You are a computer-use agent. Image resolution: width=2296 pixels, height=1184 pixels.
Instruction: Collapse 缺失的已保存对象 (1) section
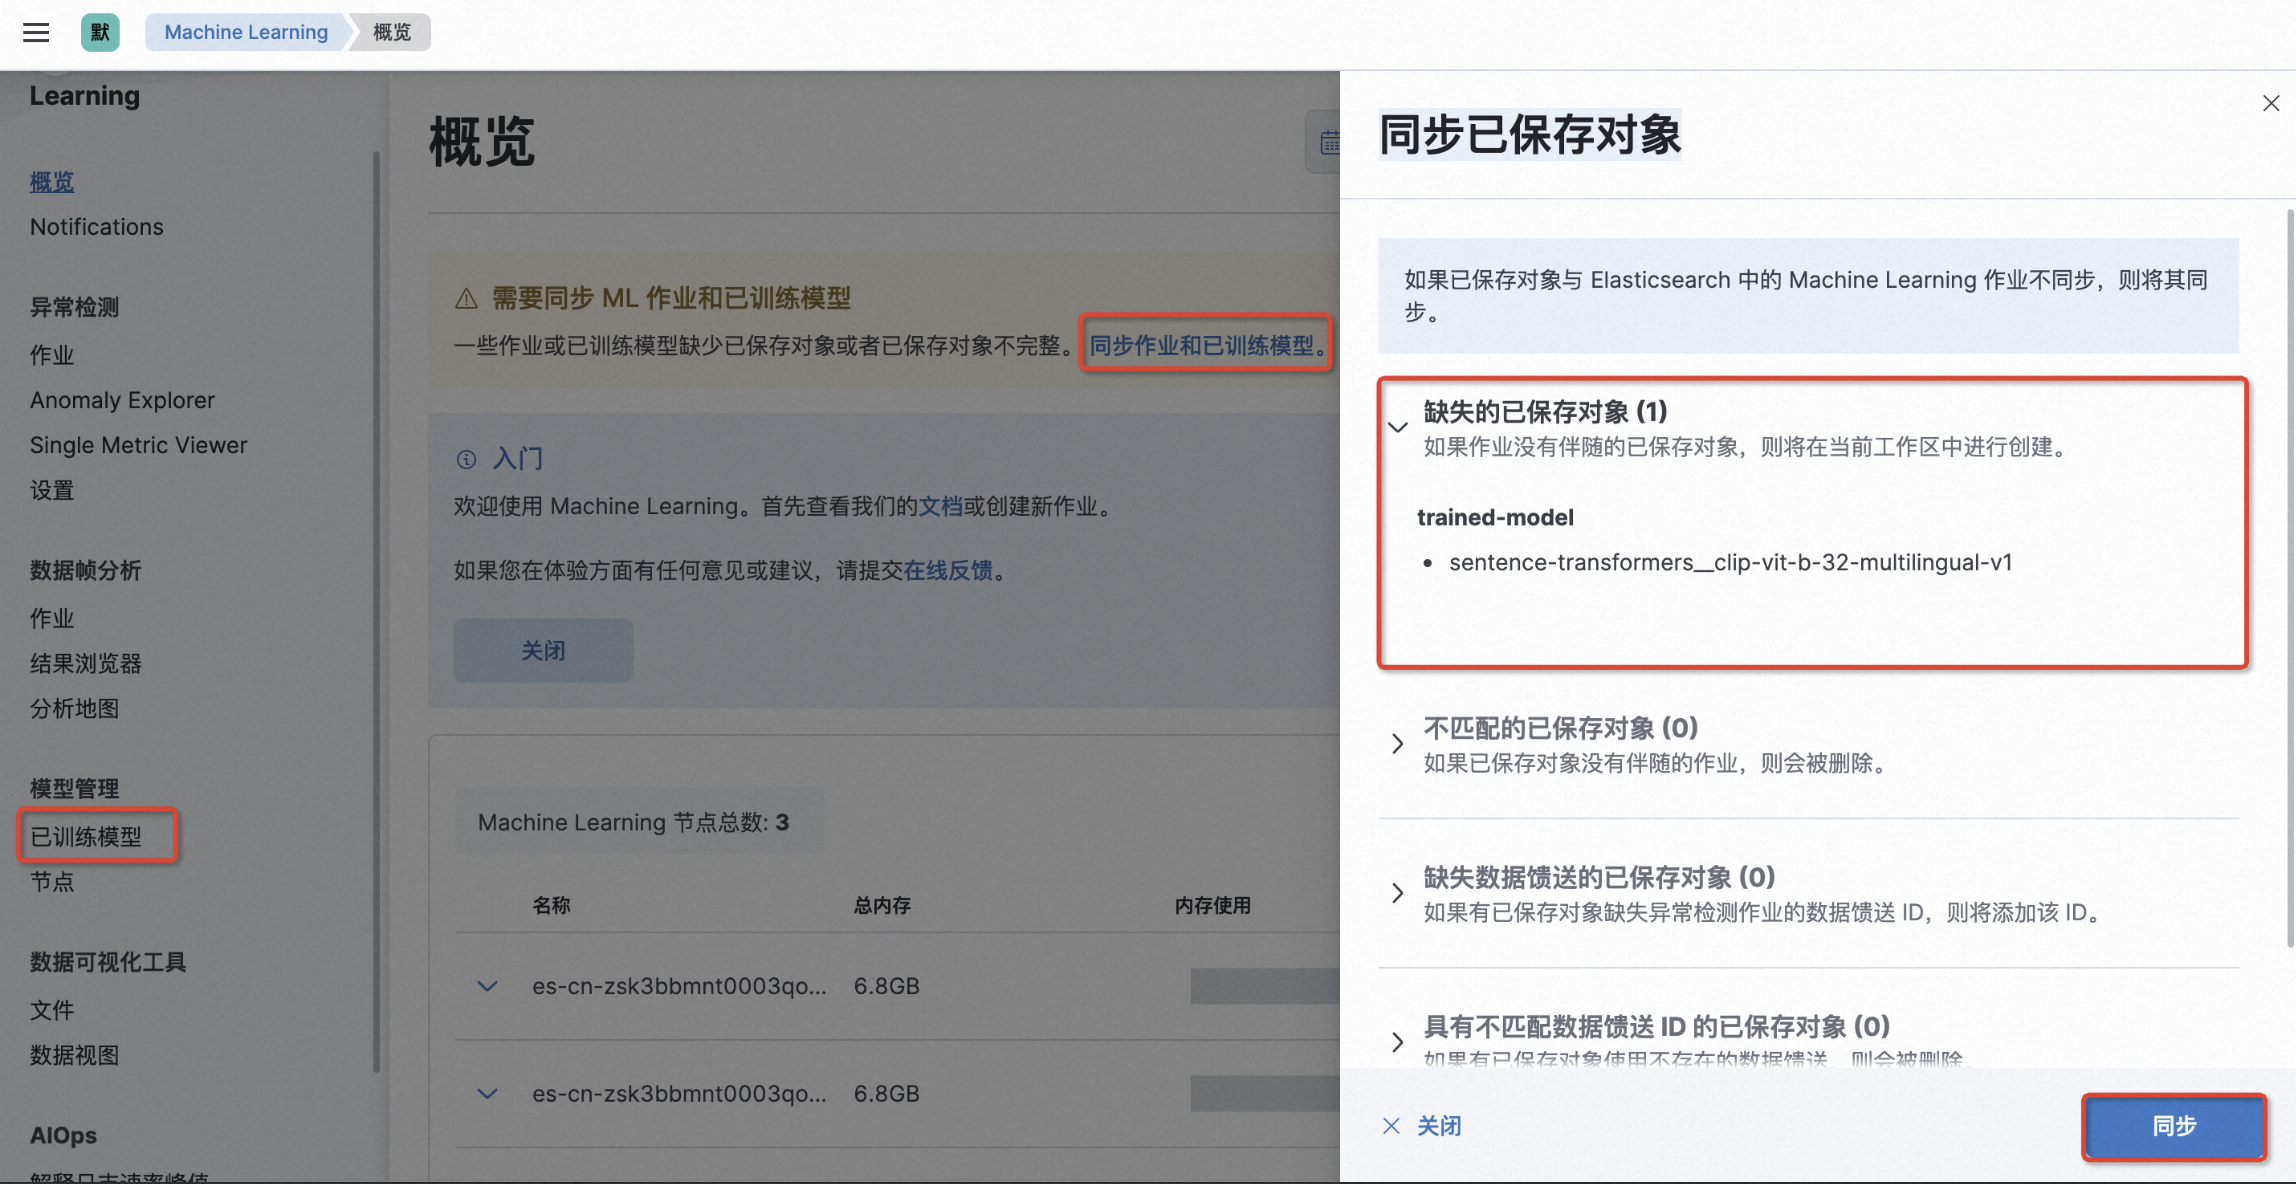point(1397,427)
